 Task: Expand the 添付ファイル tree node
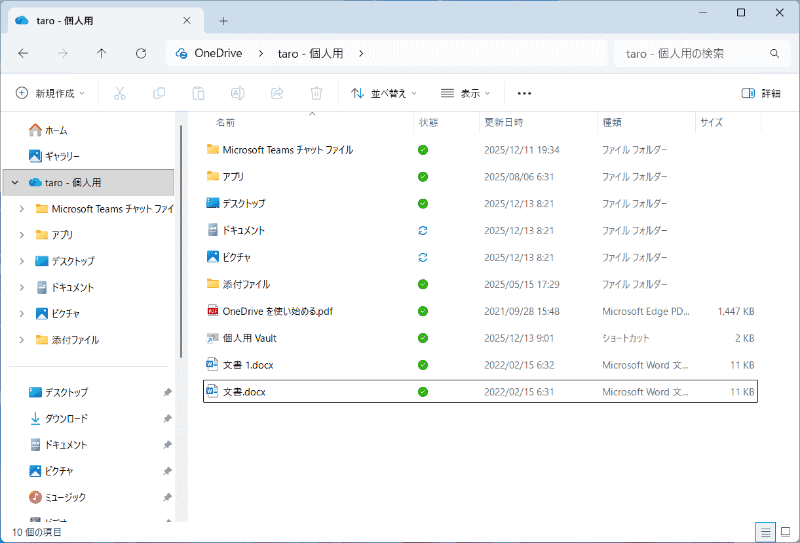21,340
